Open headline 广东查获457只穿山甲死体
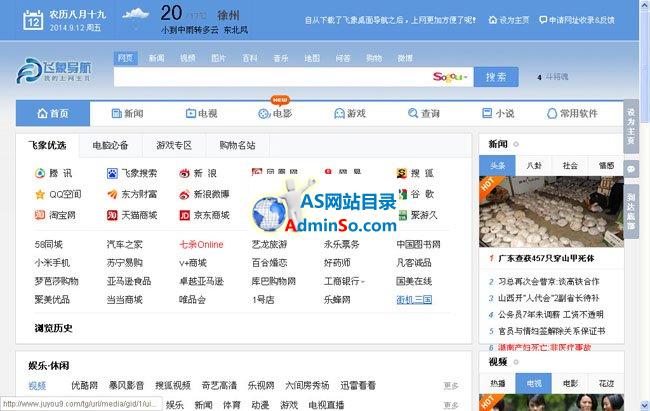This screenshot has height=411, width=650. pos(546,258)
